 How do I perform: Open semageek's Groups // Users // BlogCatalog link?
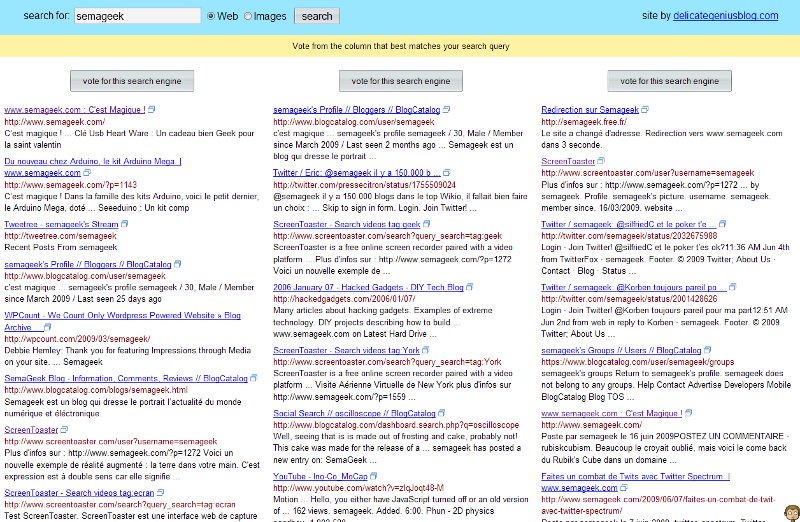pos(621,350)
